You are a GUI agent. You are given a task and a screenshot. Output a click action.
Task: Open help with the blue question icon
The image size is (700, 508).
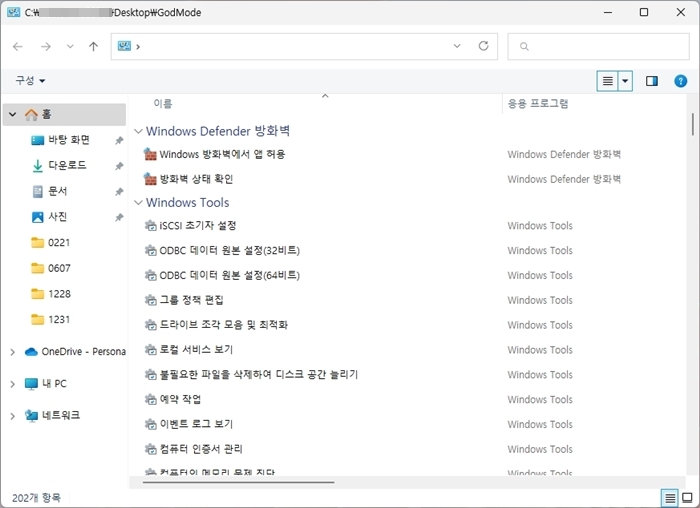click(x=680, y=81)
